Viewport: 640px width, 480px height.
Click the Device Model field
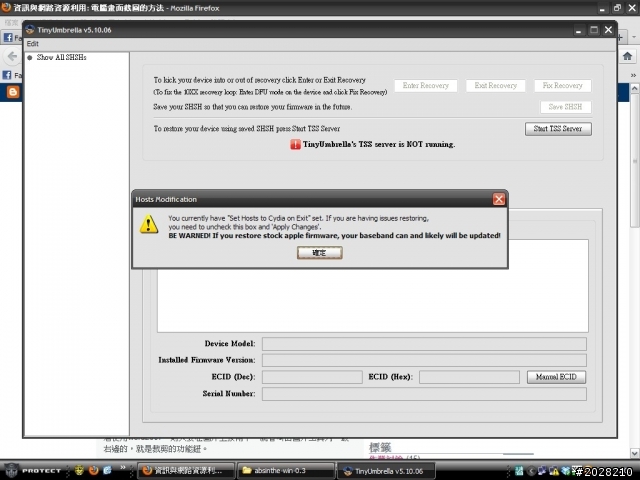[424, 344]
